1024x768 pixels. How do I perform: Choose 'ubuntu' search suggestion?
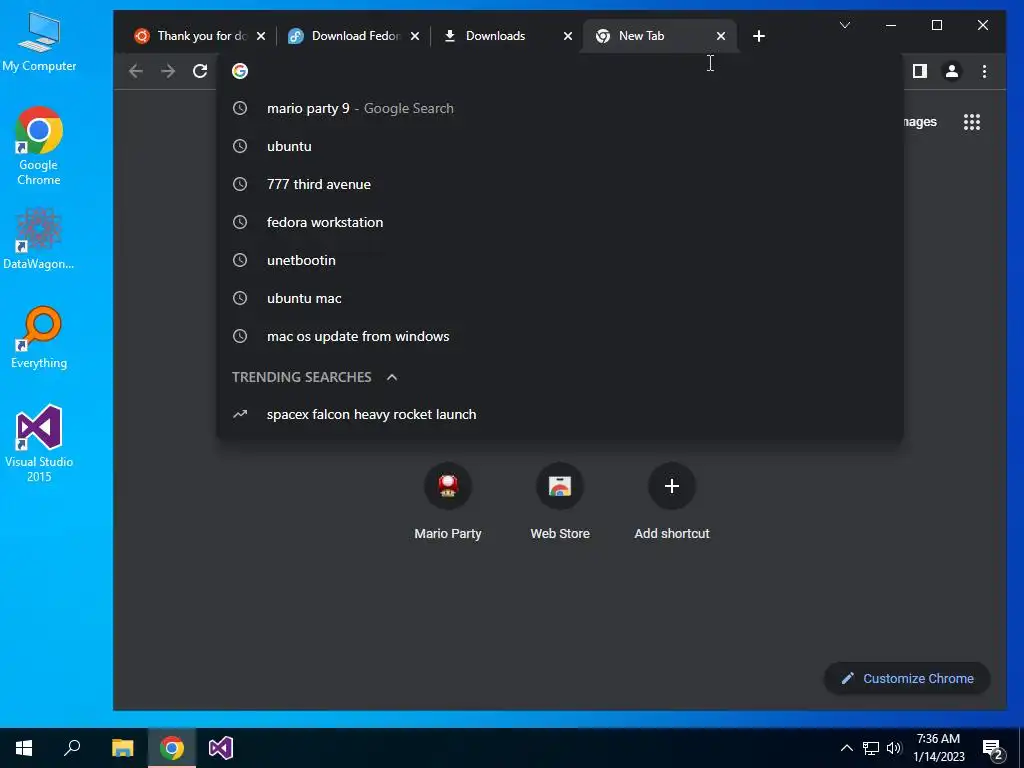(560, 146)
